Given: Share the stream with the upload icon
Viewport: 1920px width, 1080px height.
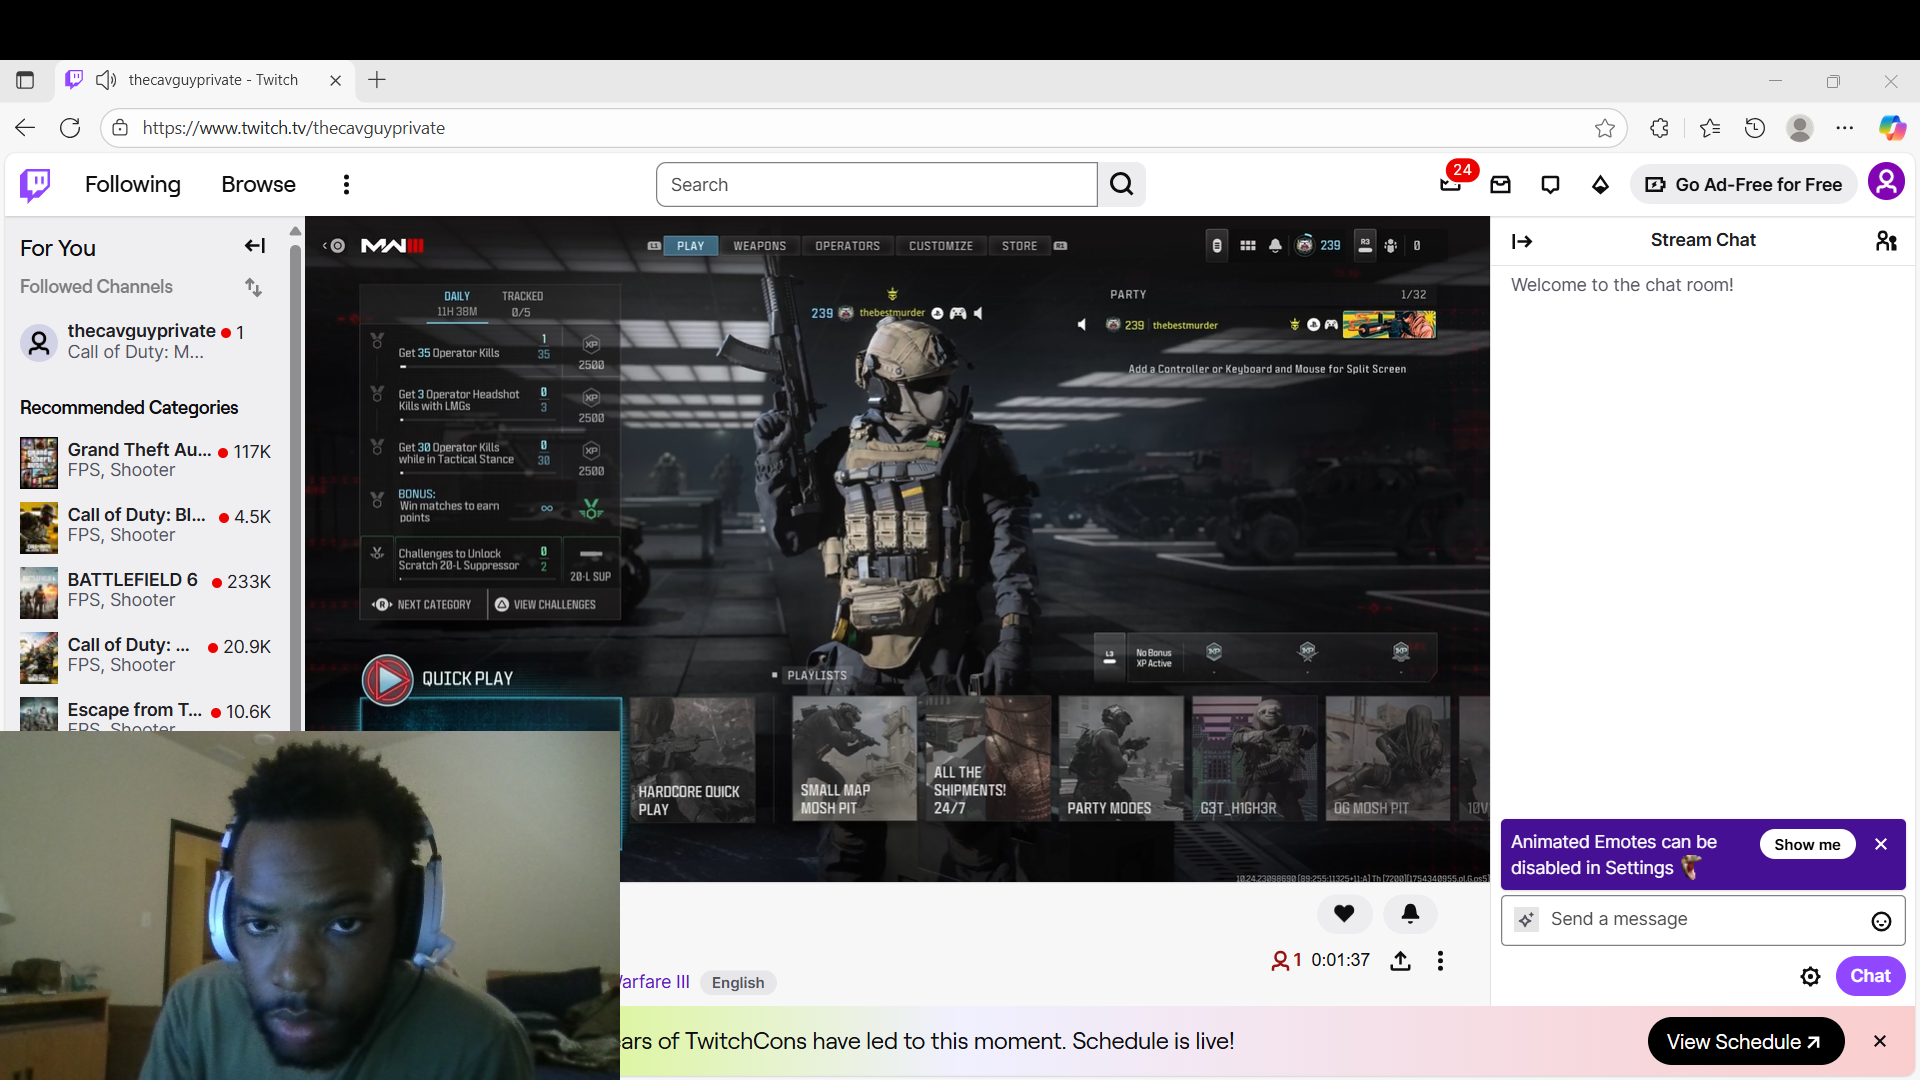Looking at the screenshot, I should [x=1400, y=961].
